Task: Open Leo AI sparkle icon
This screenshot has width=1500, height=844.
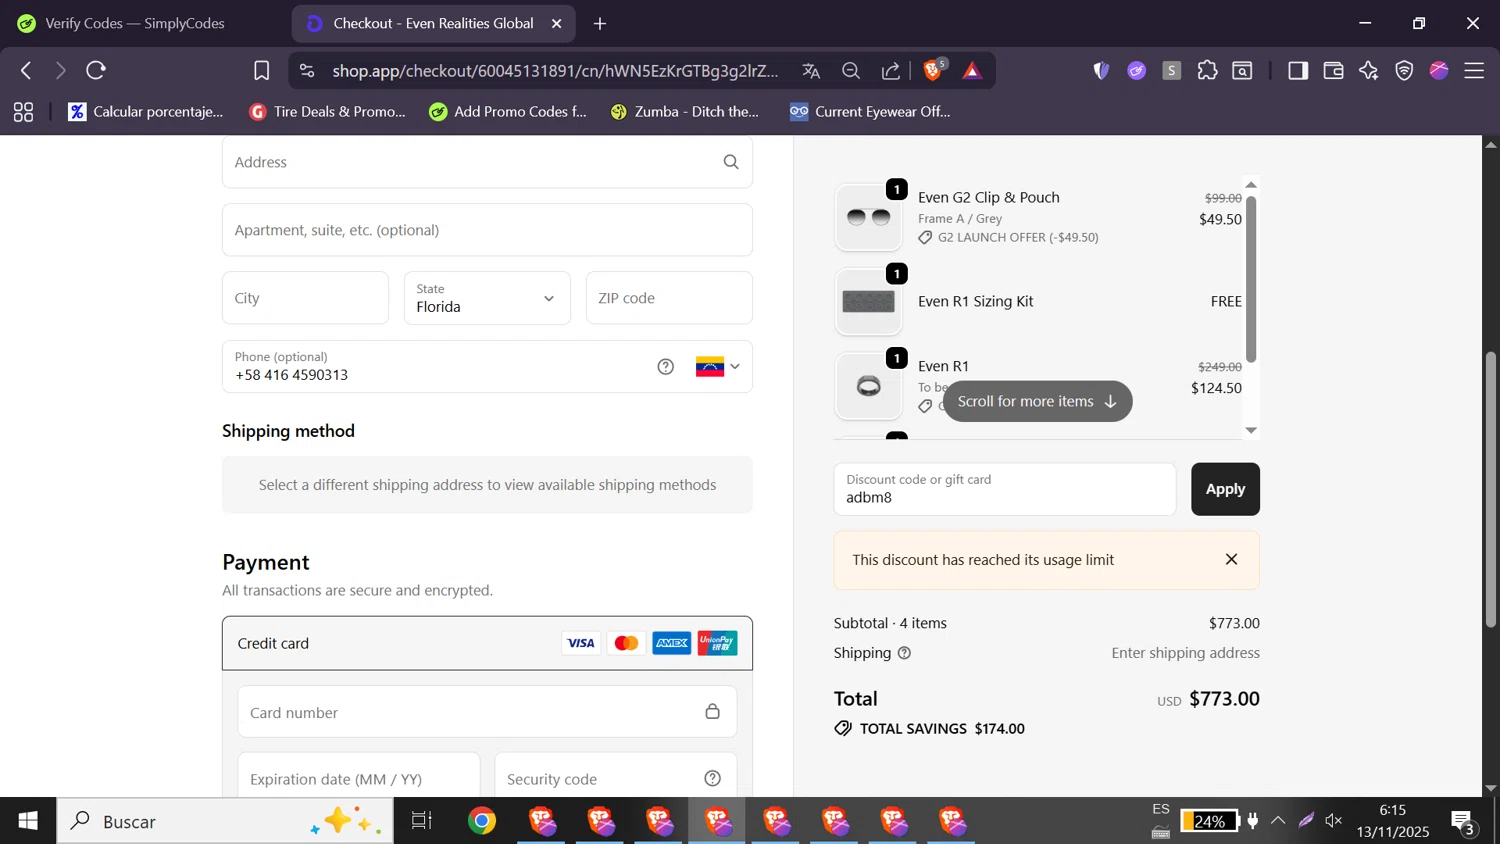Action: point(1368,70)
